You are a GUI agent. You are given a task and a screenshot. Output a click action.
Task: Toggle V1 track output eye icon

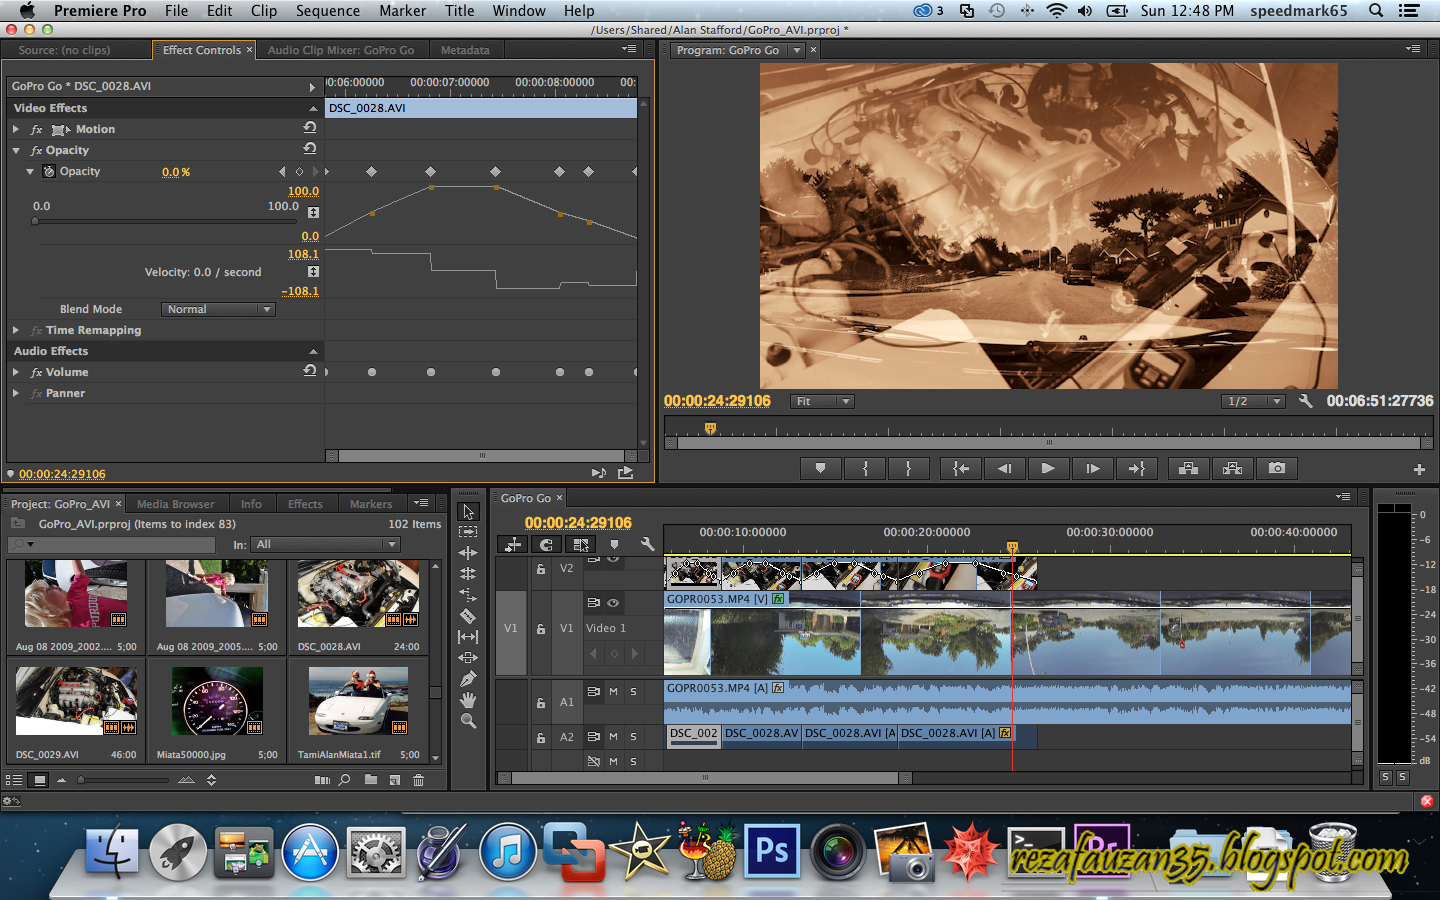click(613, 602)
